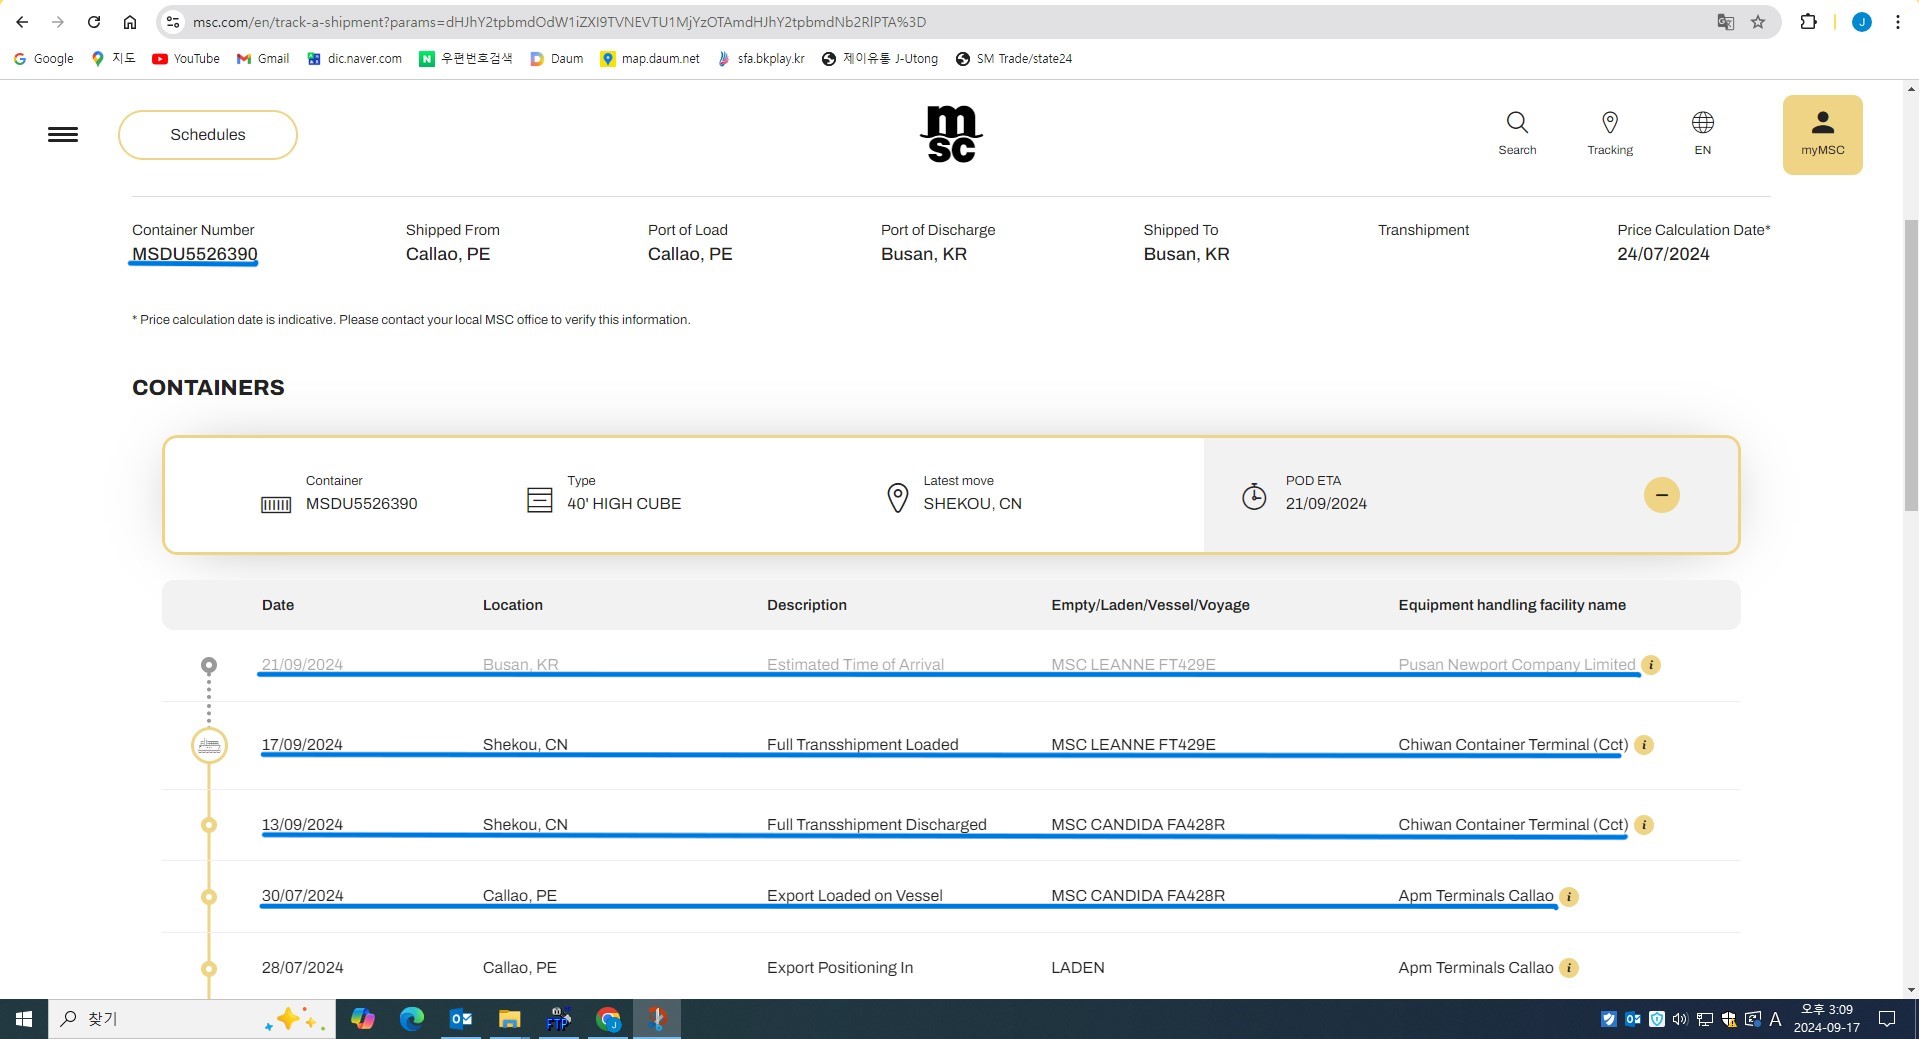The image size is (1919, 1039).
Task: Click the volume icon in system tray
Action: pyautogui.click(x=1680, y=1019)
